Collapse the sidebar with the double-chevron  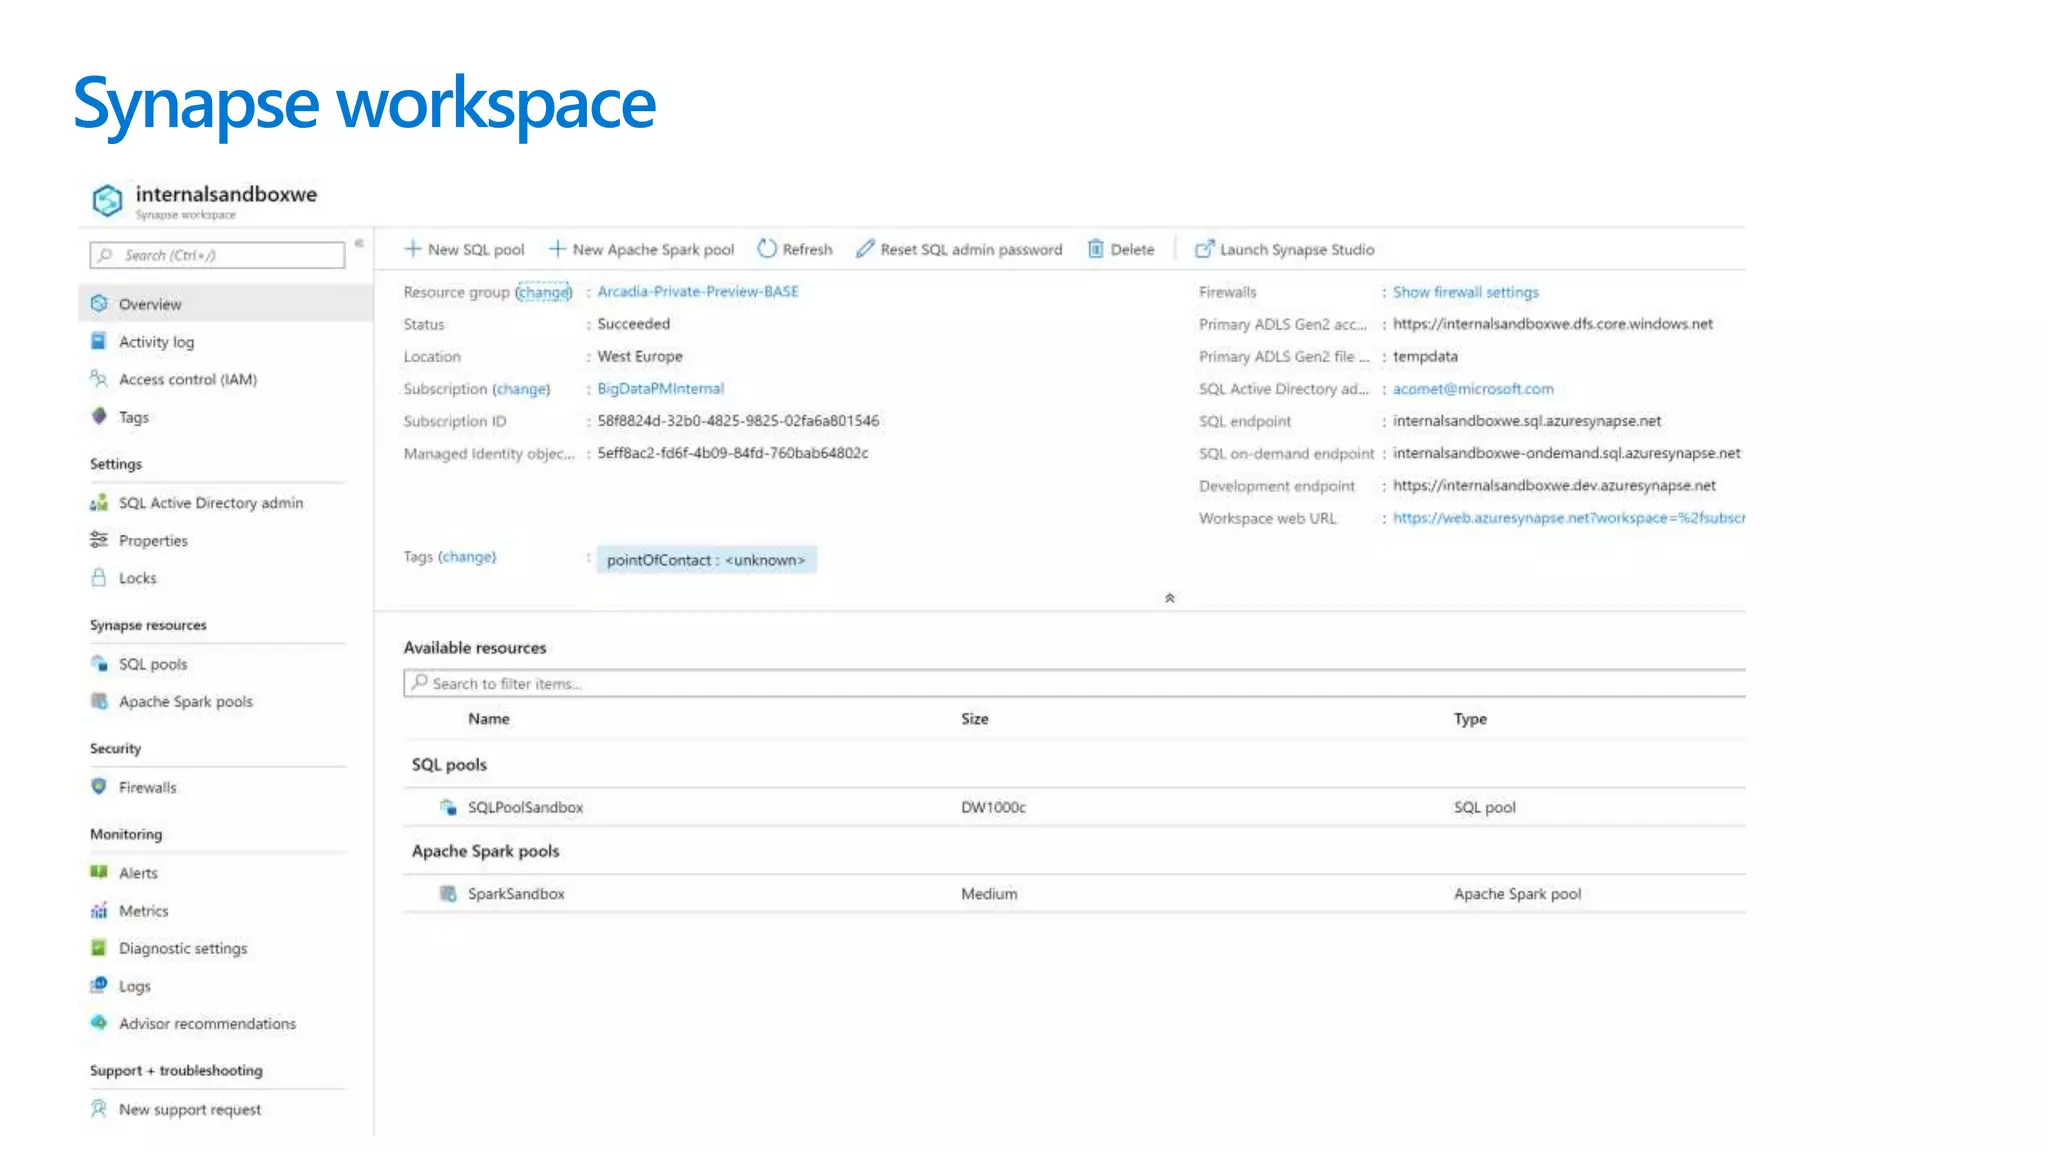359,243
